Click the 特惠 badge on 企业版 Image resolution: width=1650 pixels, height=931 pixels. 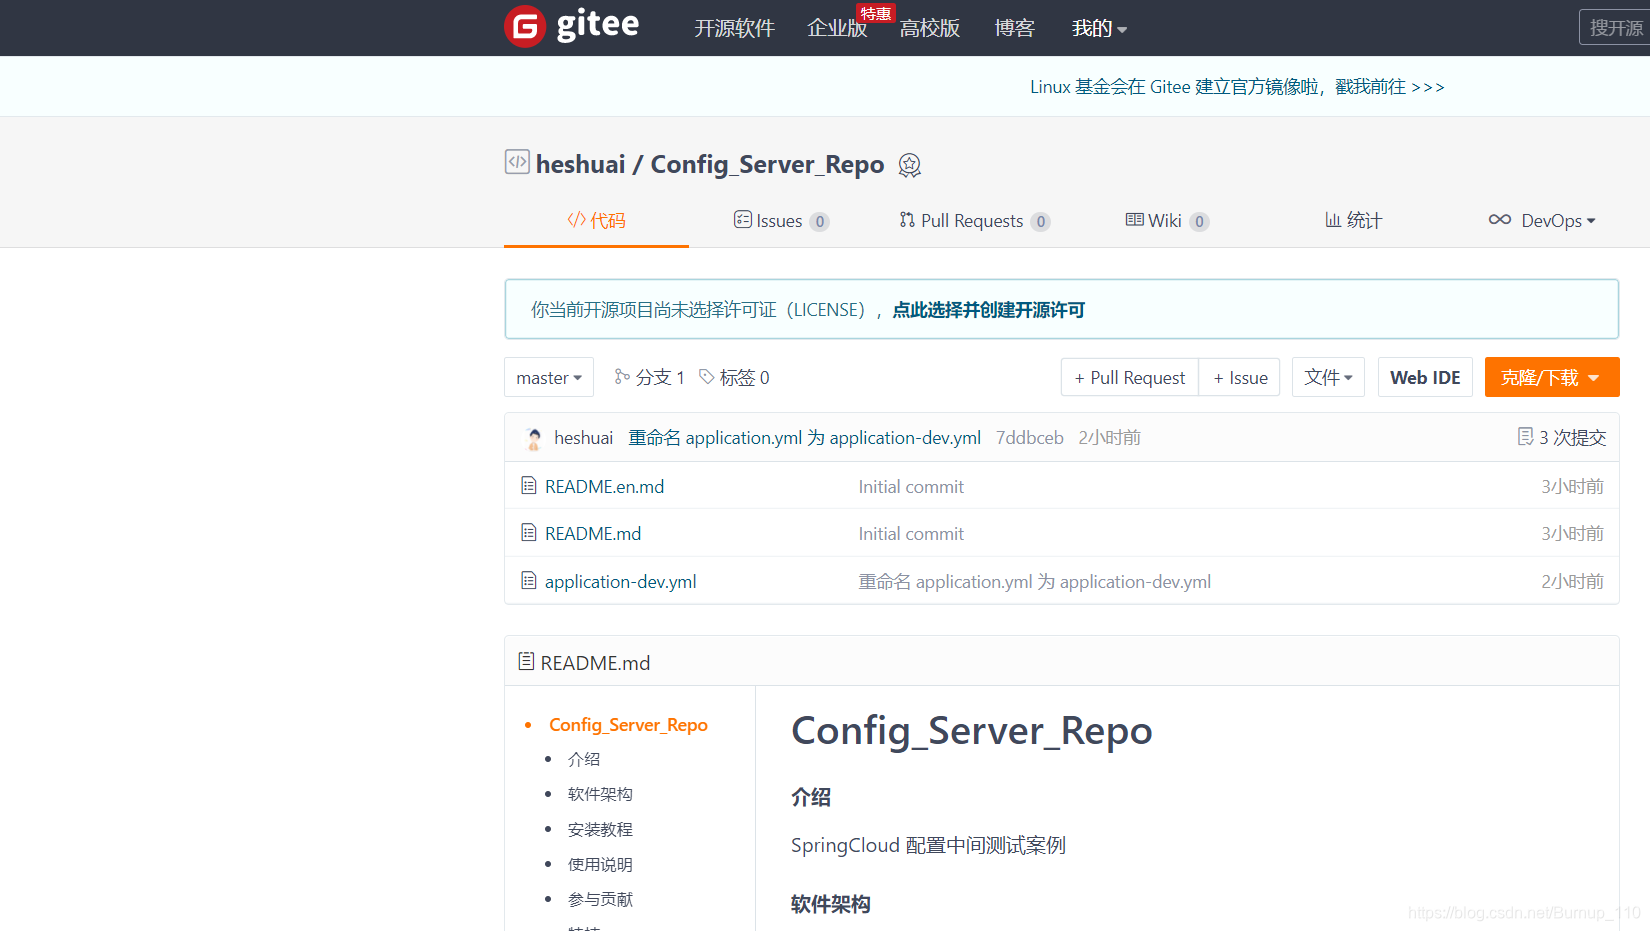(875, 13)
